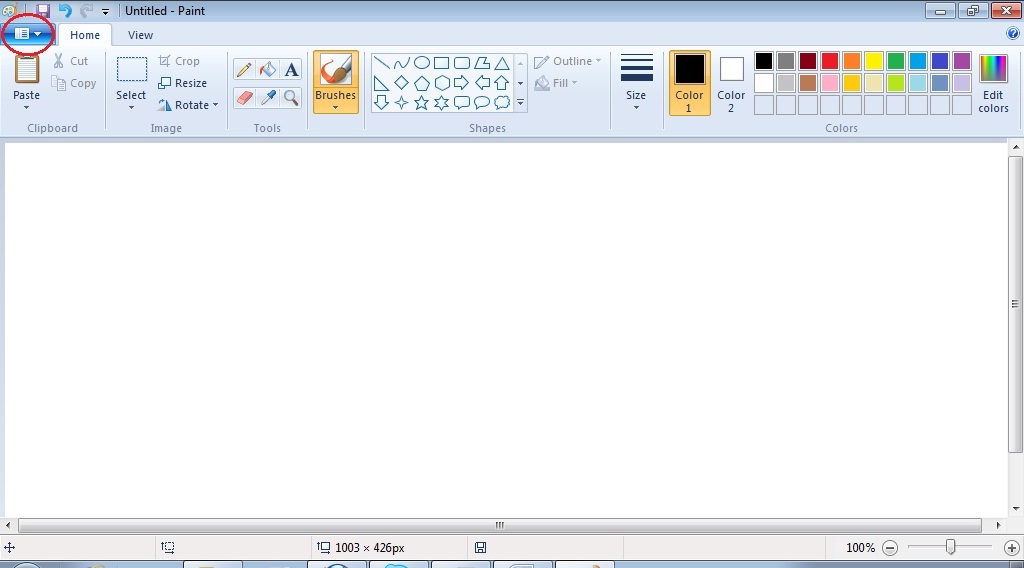This screenshot has width=1024, height=568.
Task: Click the vertical scrollbar down arrow
Action: click(1016, 509)
